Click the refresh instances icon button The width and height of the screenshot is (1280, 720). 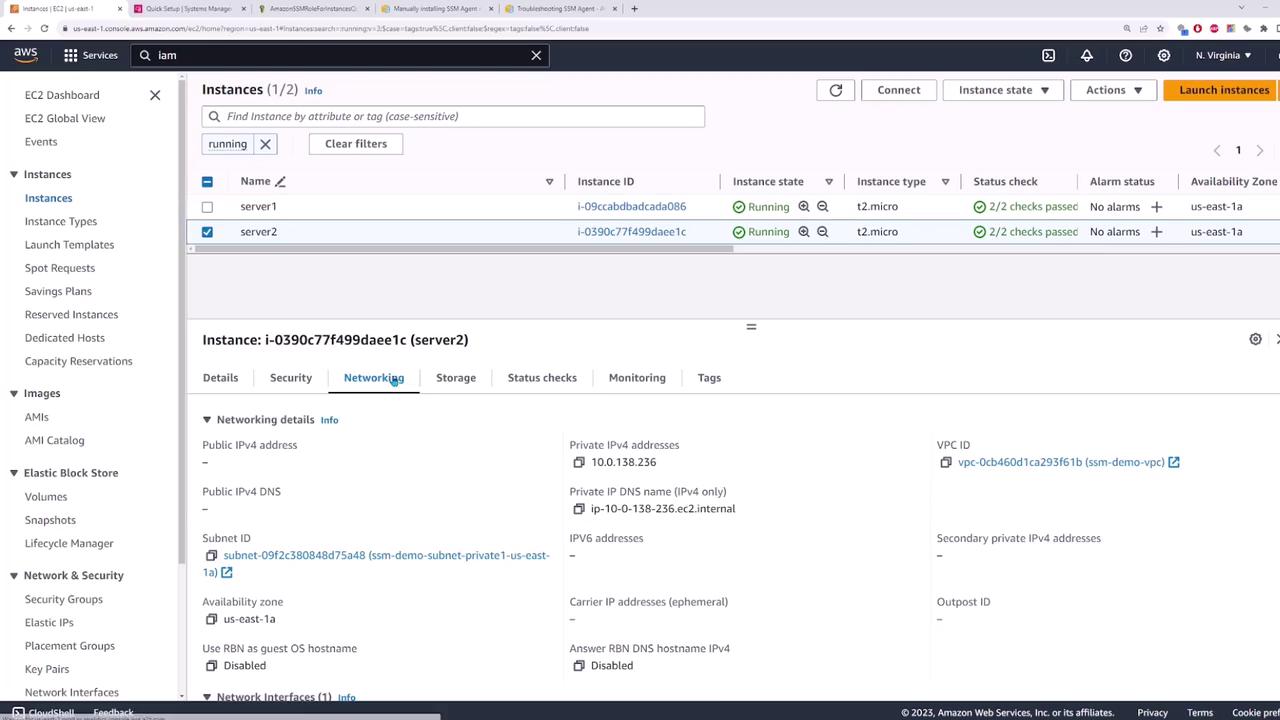pyautogui.click(x=835, y=90)
